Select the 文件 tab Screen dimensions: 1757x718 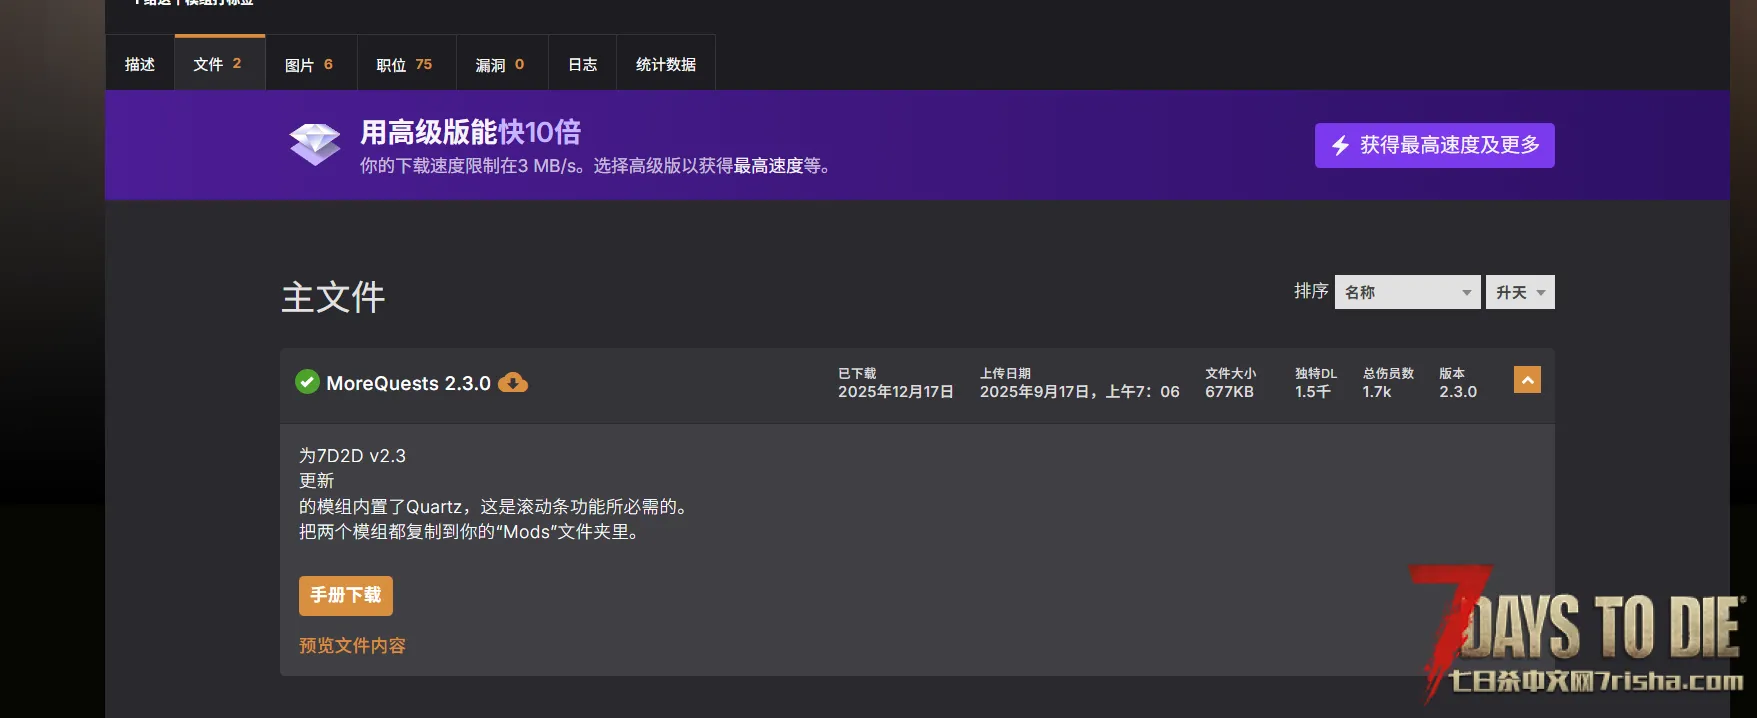tap(218, 64)
